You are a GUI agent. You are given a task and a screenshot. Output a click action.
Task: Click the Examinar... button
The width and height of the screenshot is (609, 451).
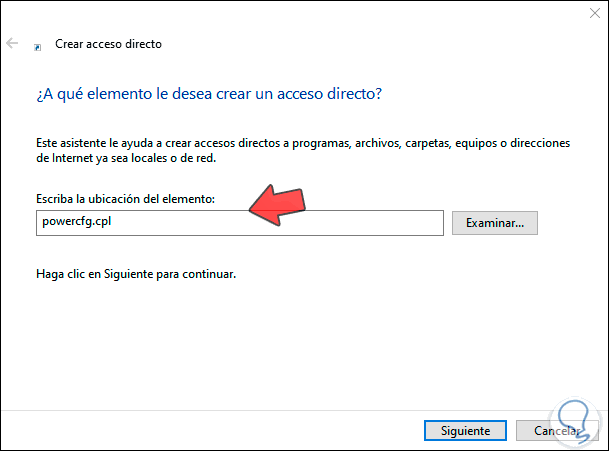click(x=495, y=223)
